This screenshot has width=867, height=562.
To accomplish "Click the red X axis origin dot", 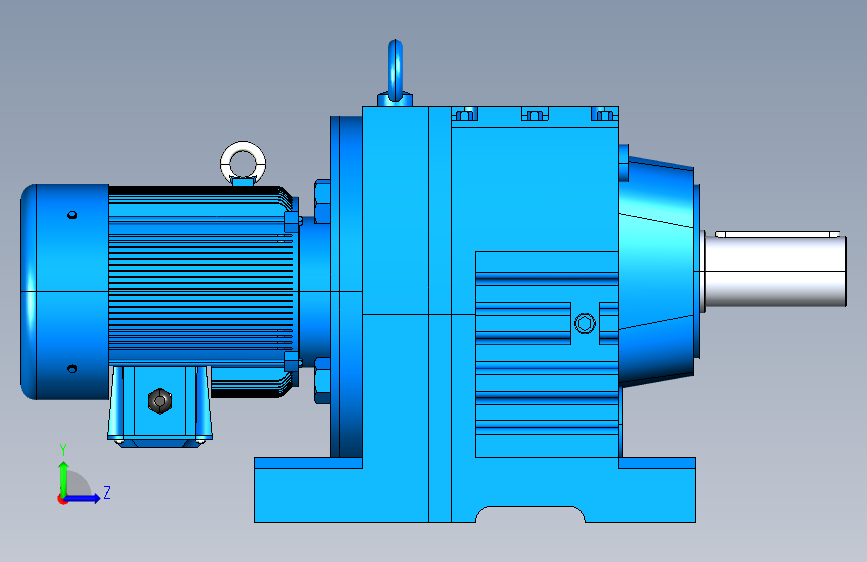I will click(x=62, y=499).
